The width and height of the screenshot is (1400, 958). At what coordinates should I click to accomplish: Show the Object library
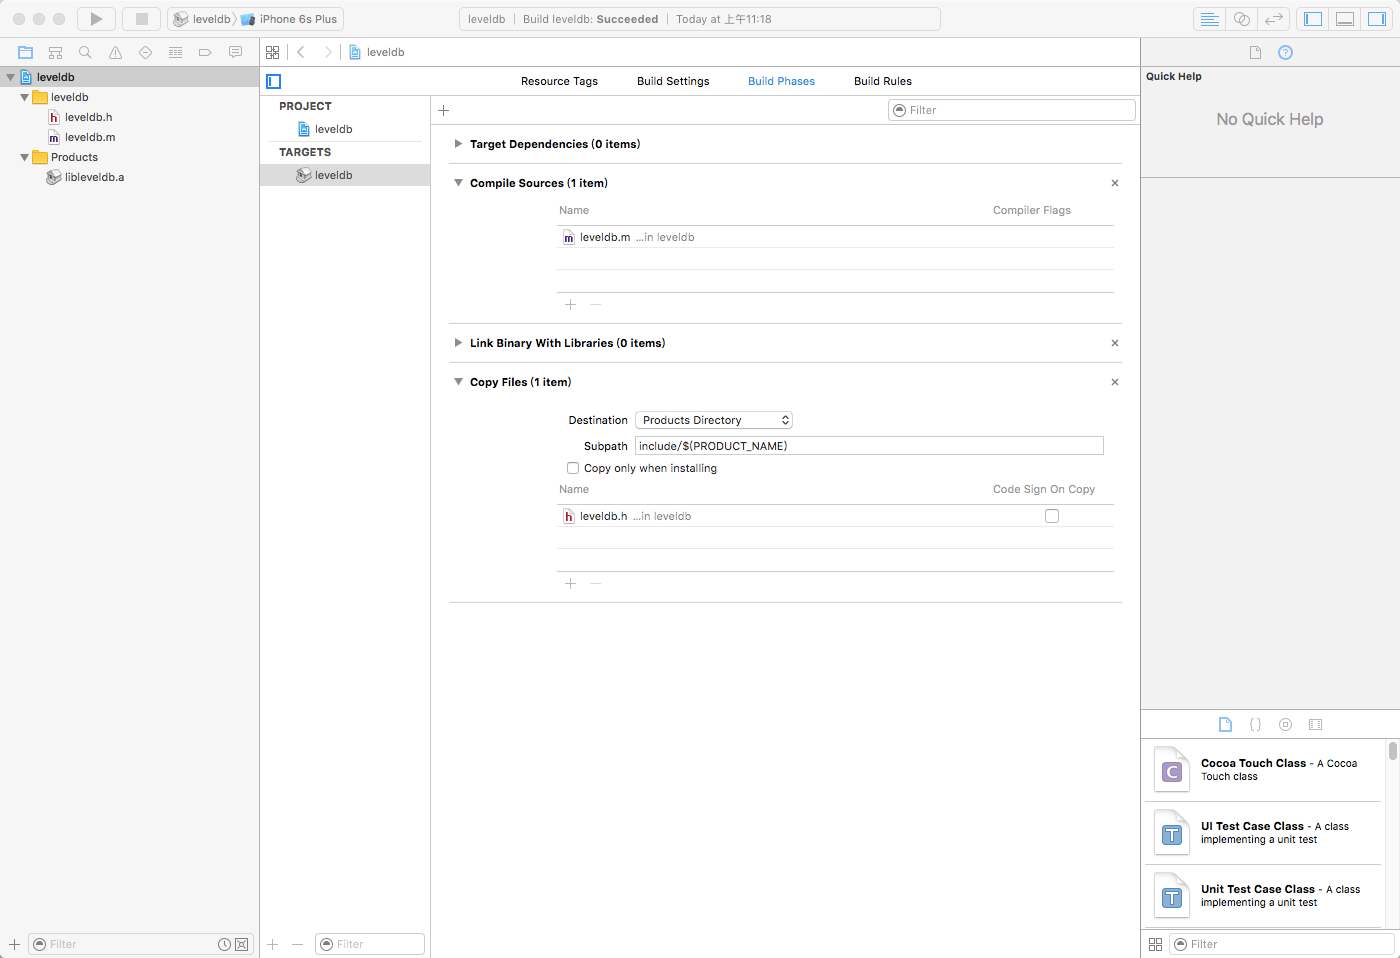pos(1285,724)
